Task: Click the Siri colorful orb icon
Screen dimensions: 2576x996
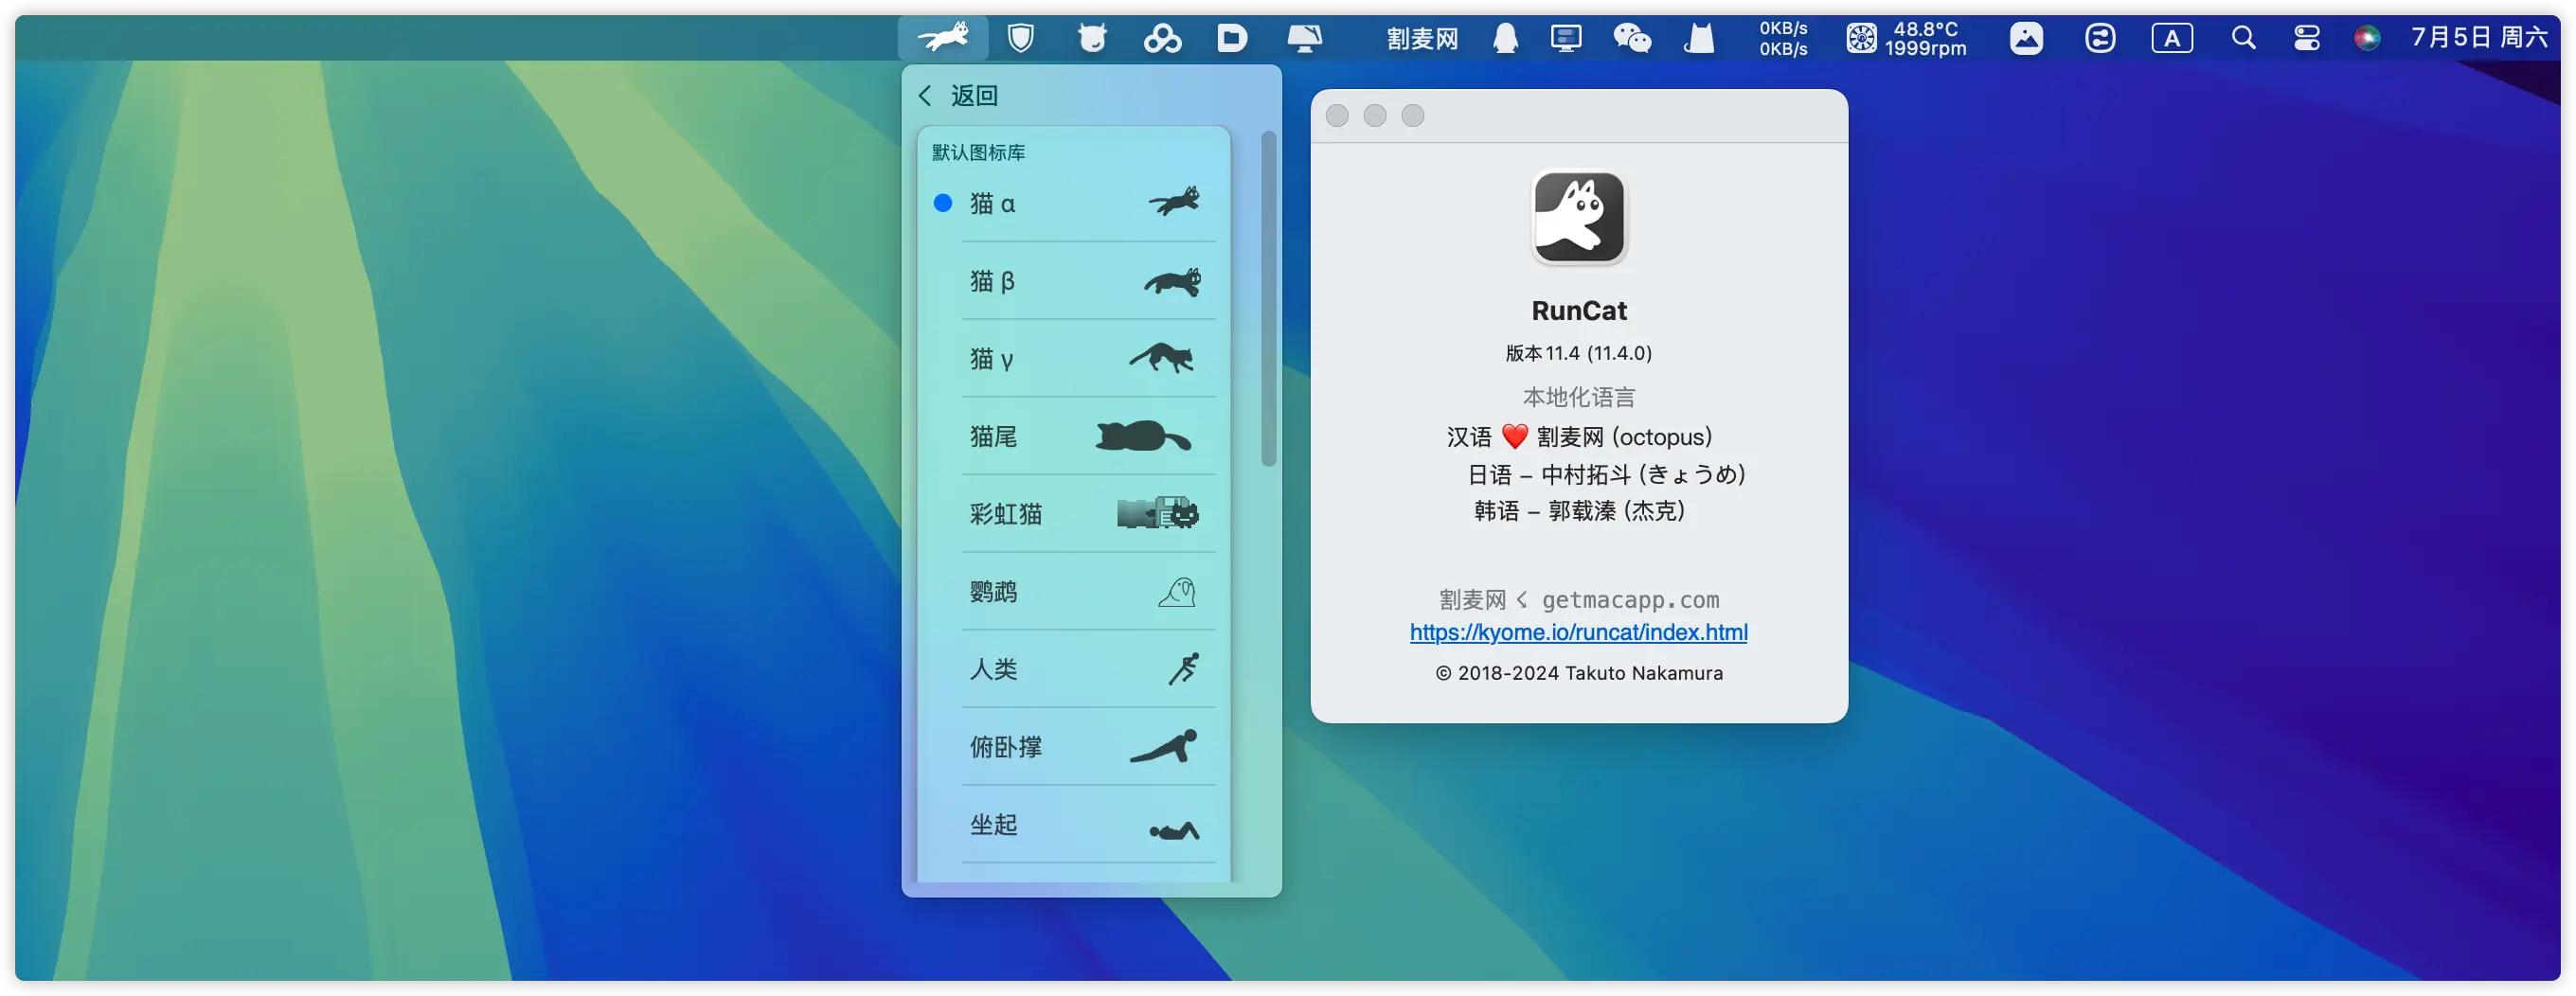Action: pyautogui.click(x=2366, y=38)
